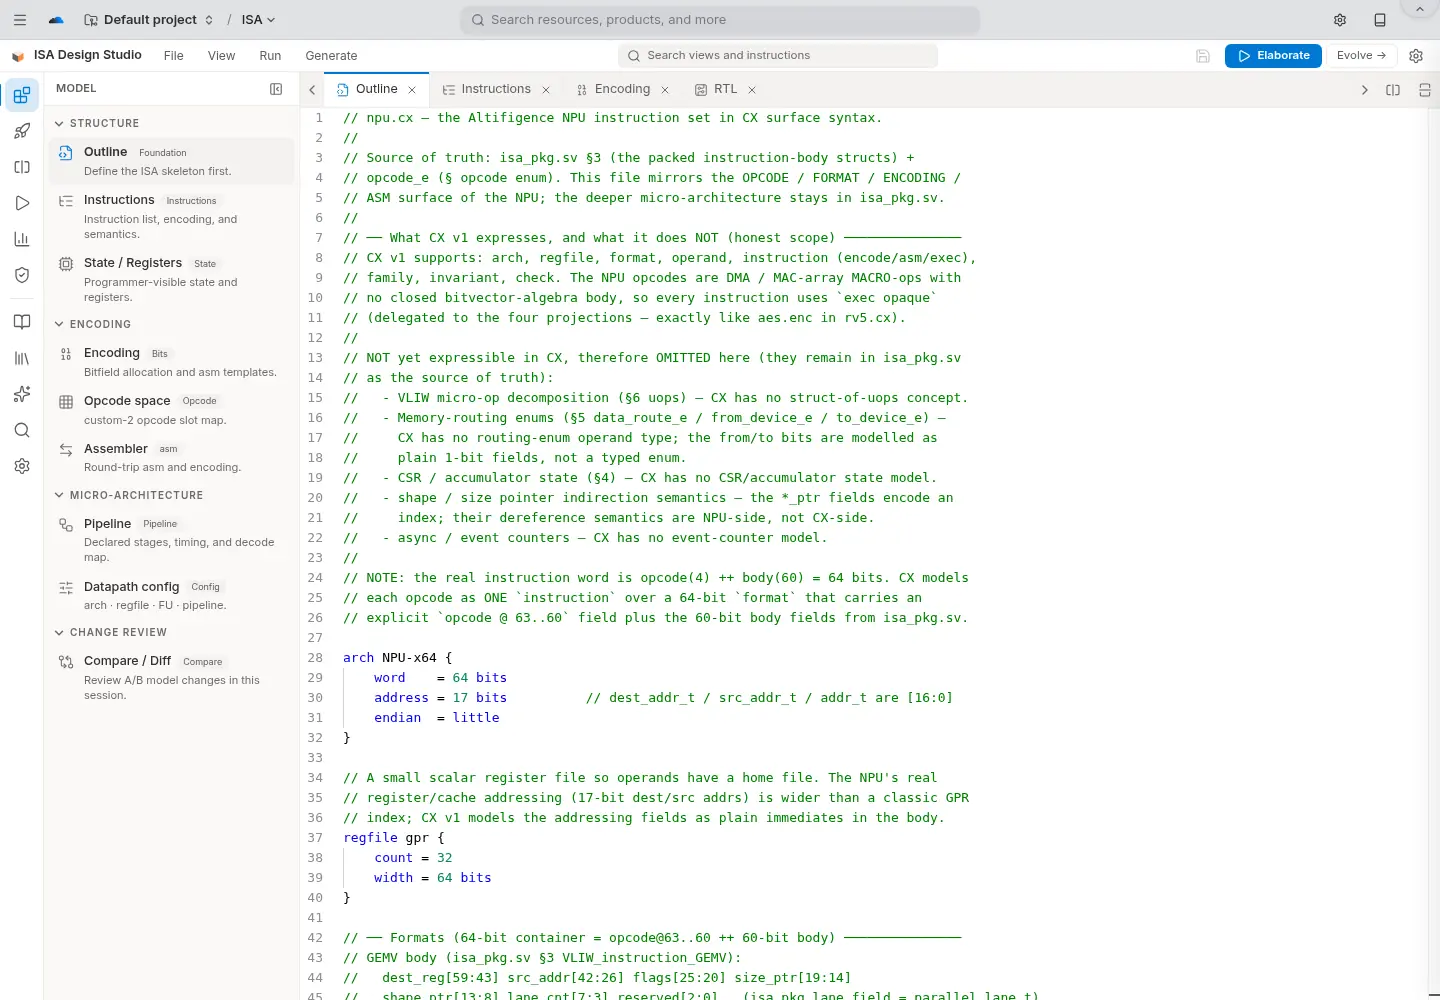Select Instructions in the model tree

pos(171,216)
